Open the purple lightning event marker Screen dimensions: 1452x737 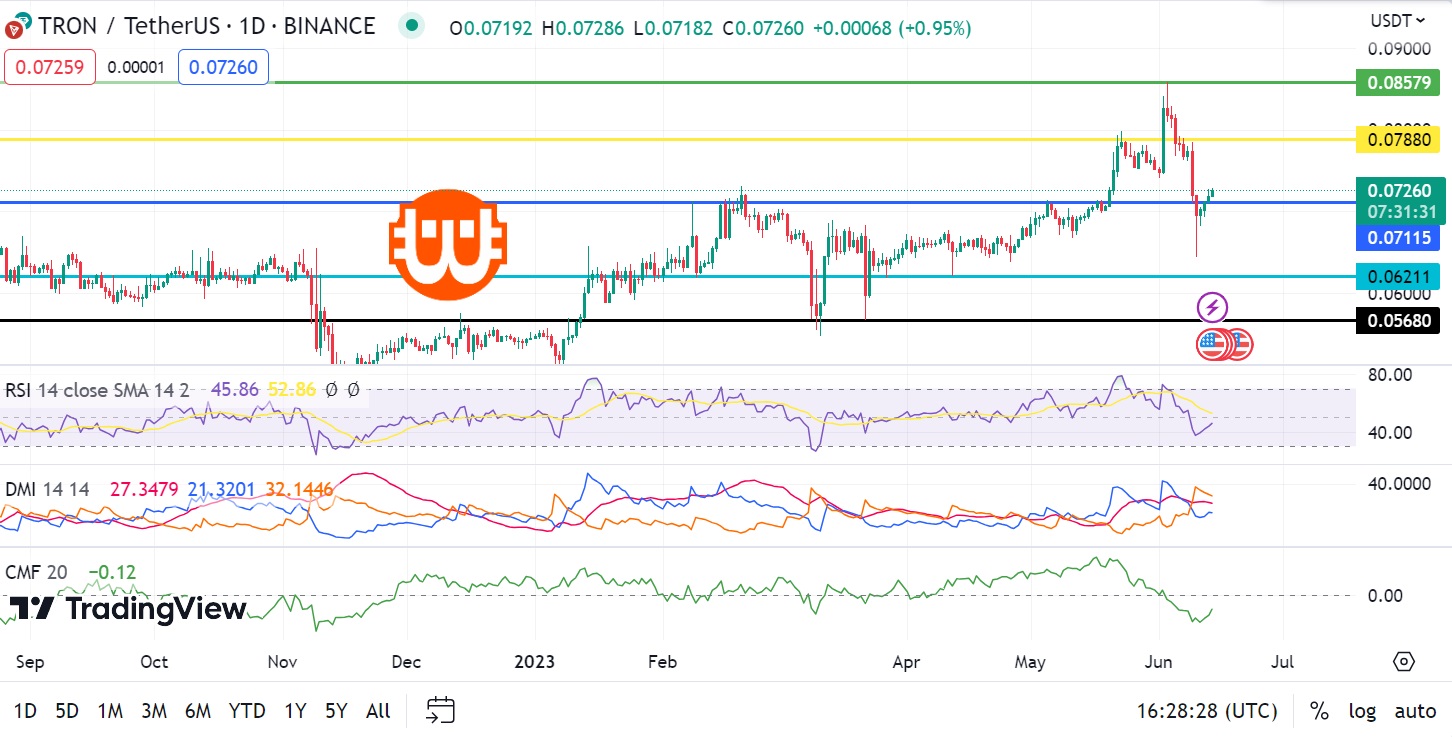pos(1213,307)
